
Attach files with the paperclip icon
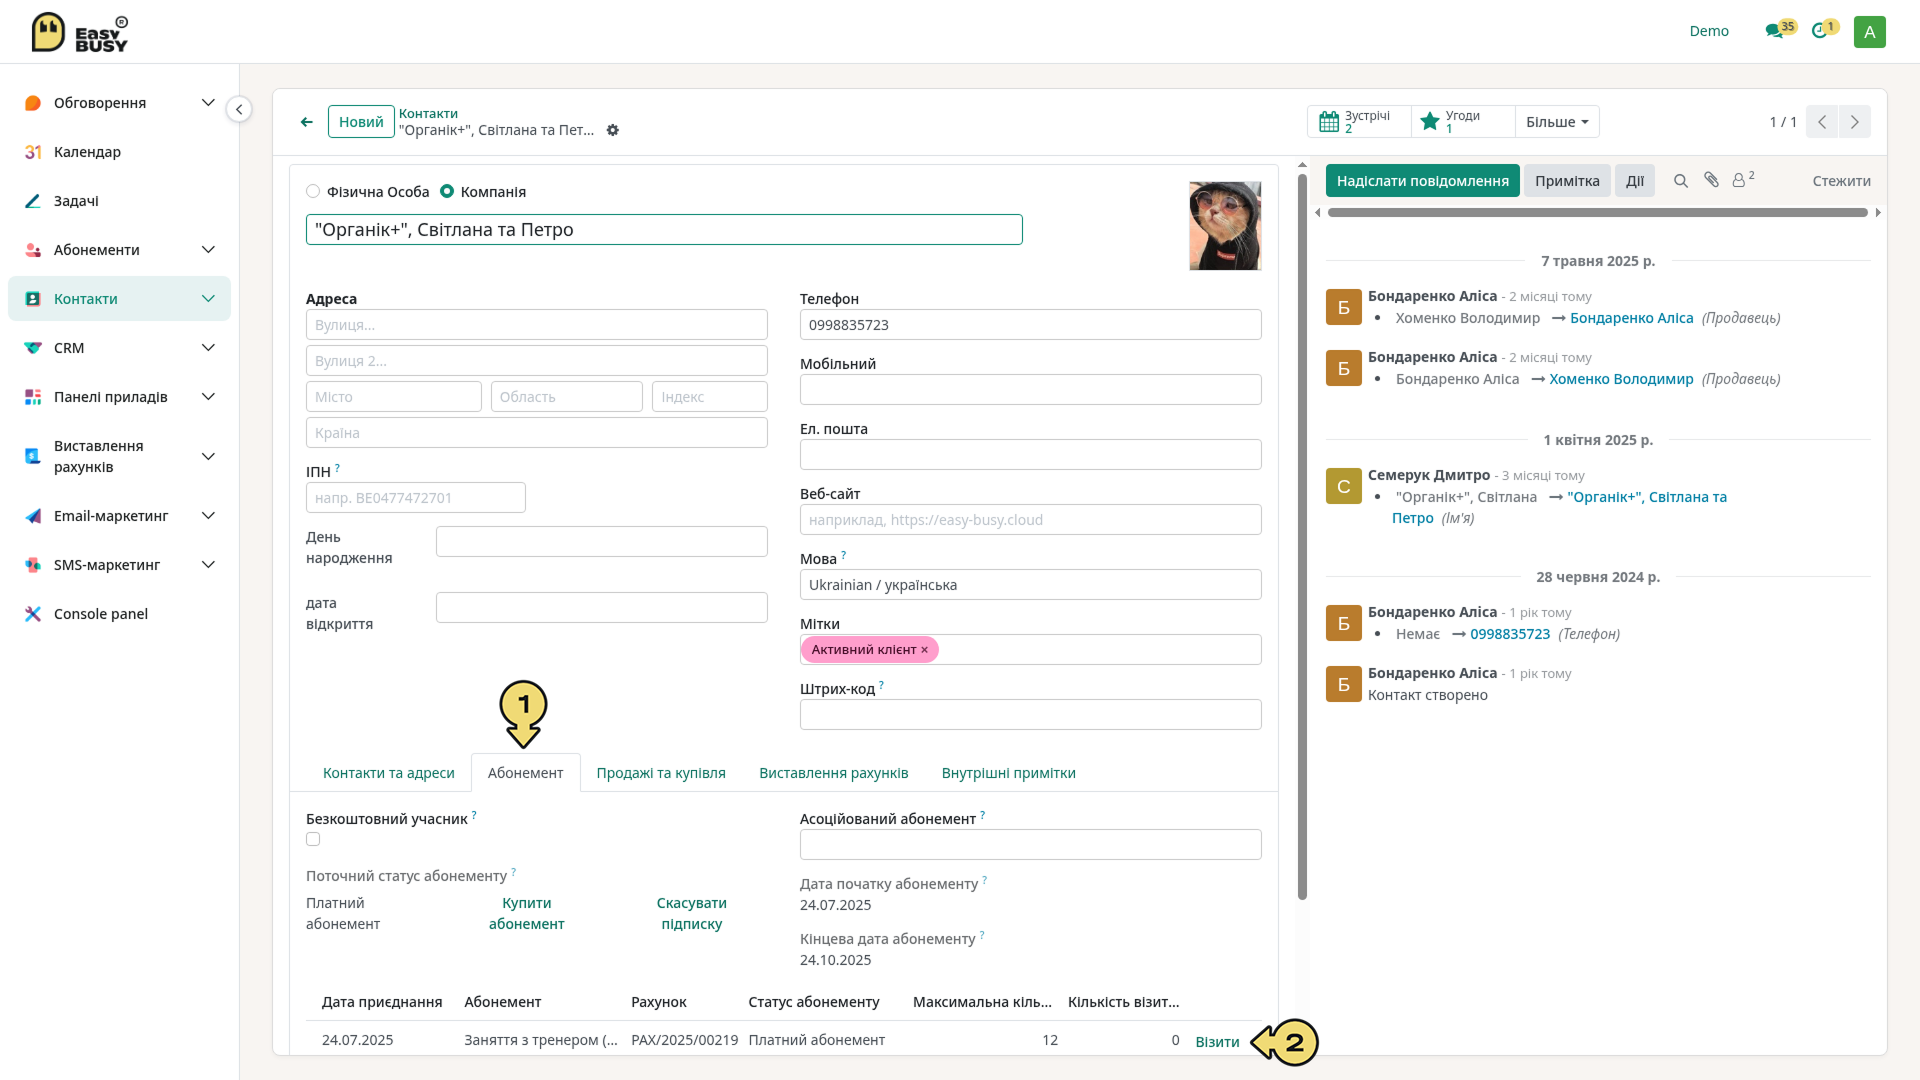pos(1711,180)
